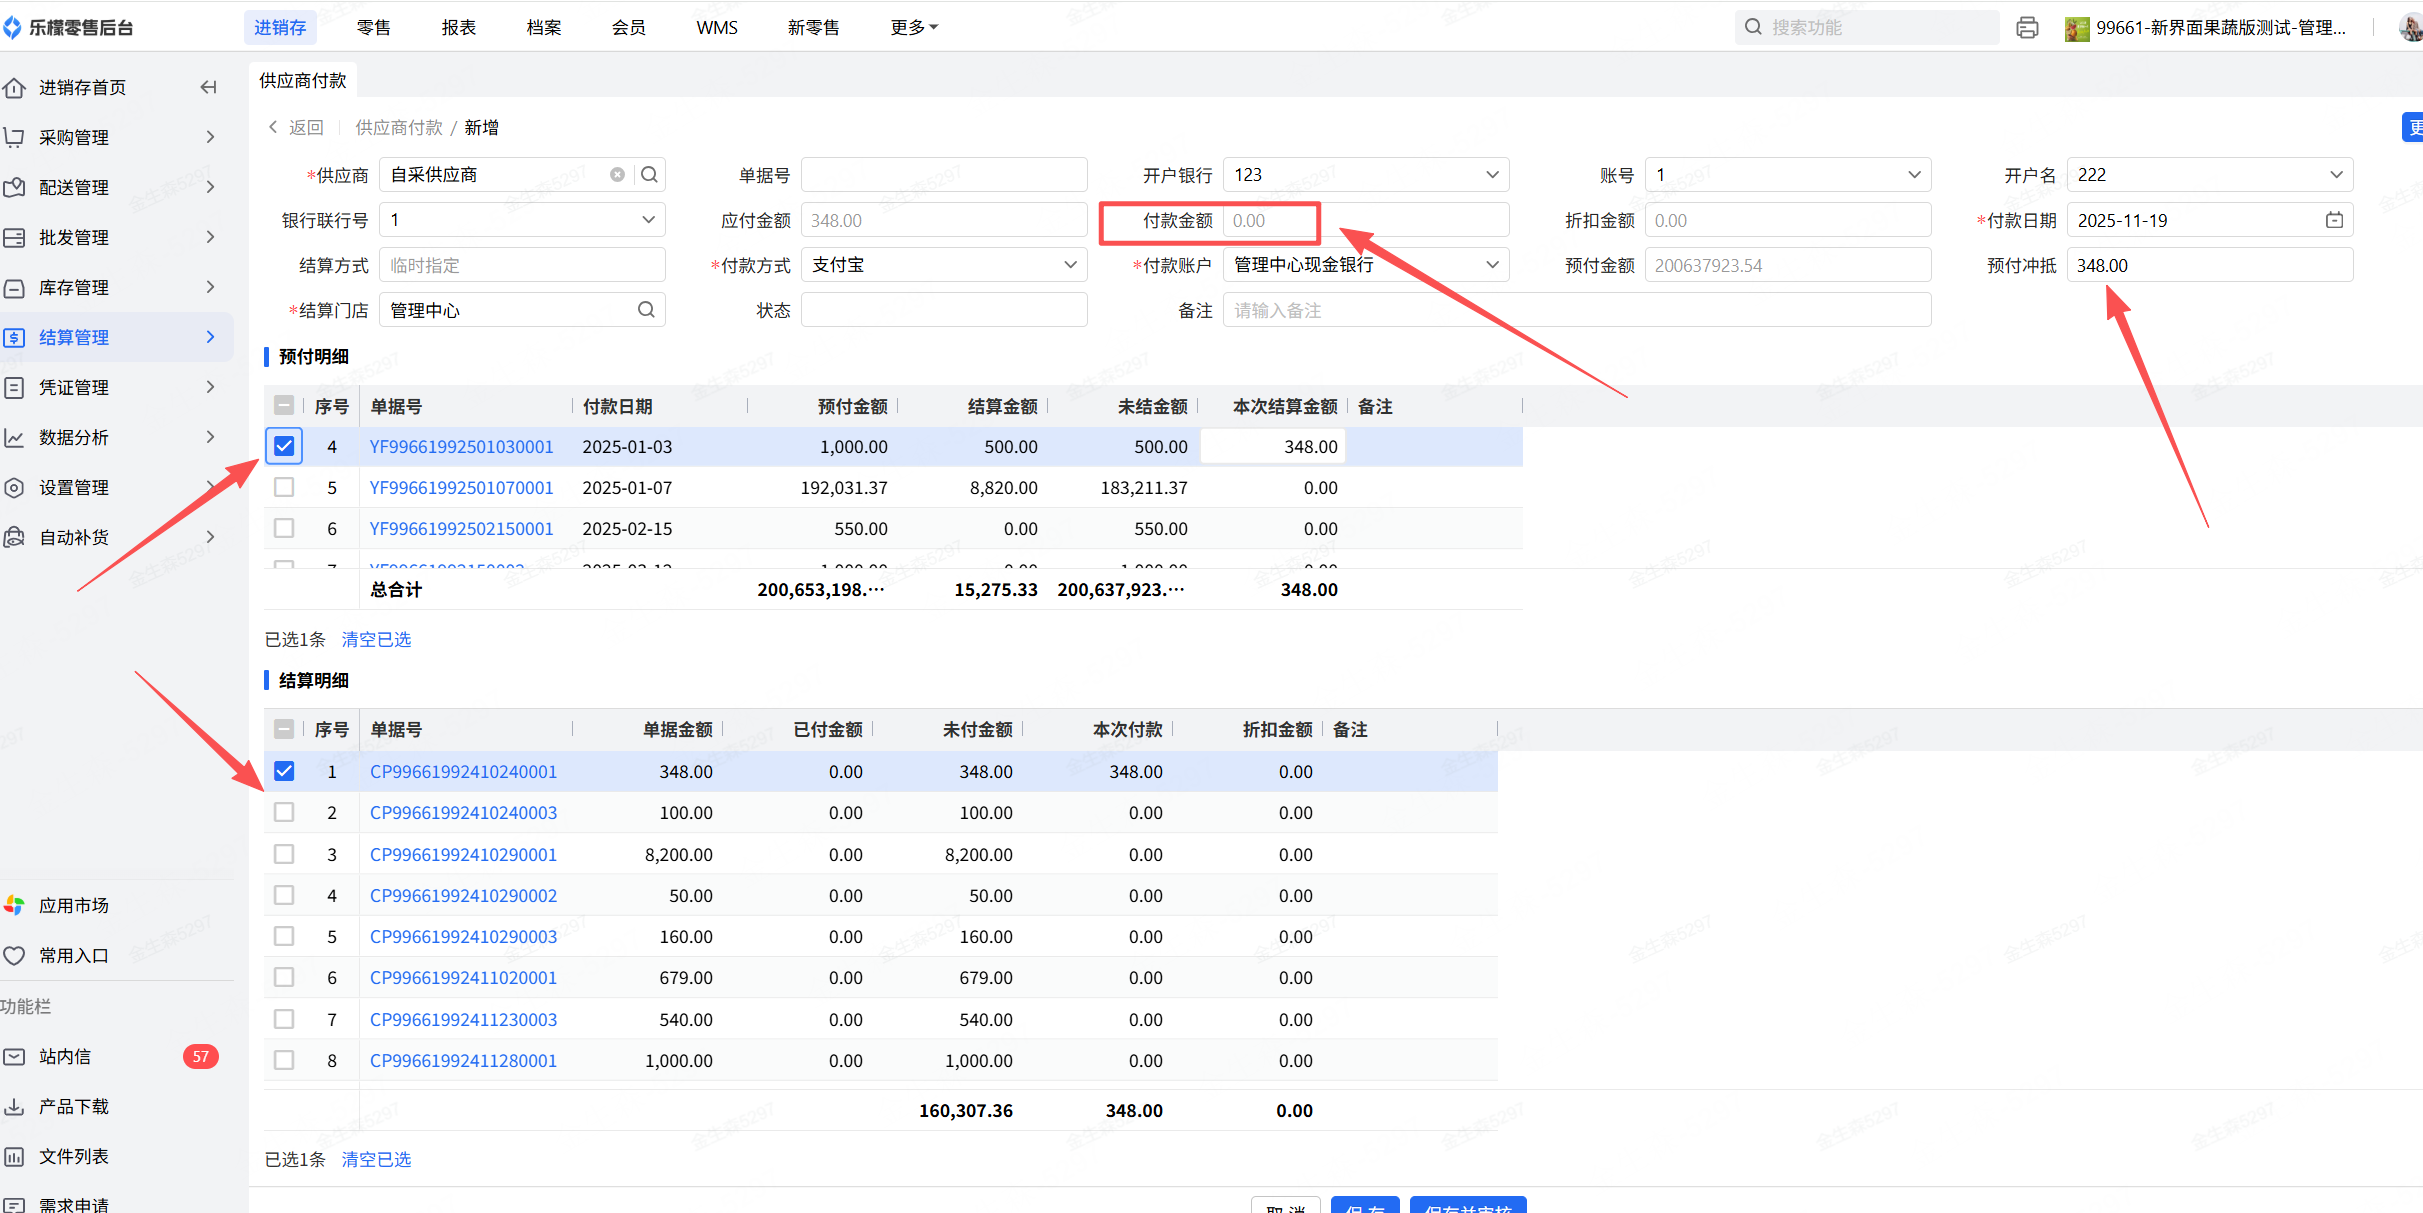This screenshot has width=2423, height=1213.
Task: Click the 应用市场 app market icon
Action: 15,905
